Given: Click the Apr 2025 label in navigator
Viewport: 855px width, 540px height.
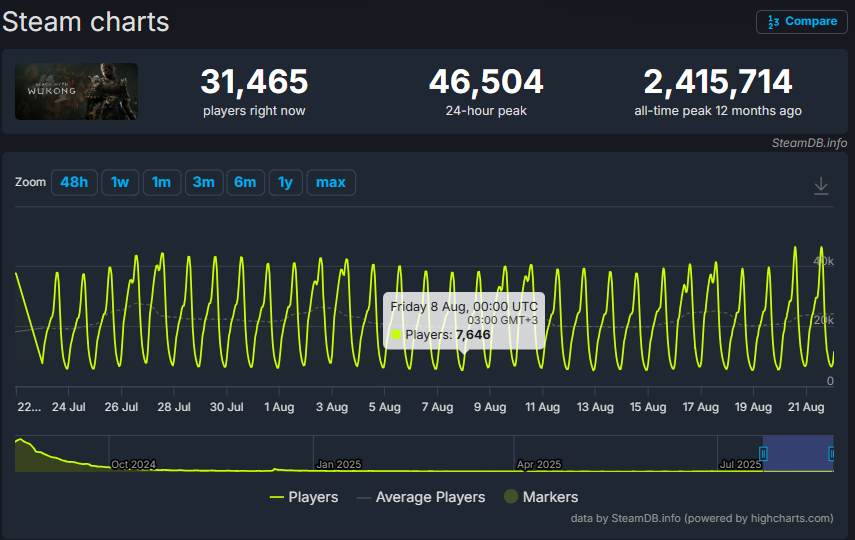Looking at the screenshot, I should pos(539,464).
